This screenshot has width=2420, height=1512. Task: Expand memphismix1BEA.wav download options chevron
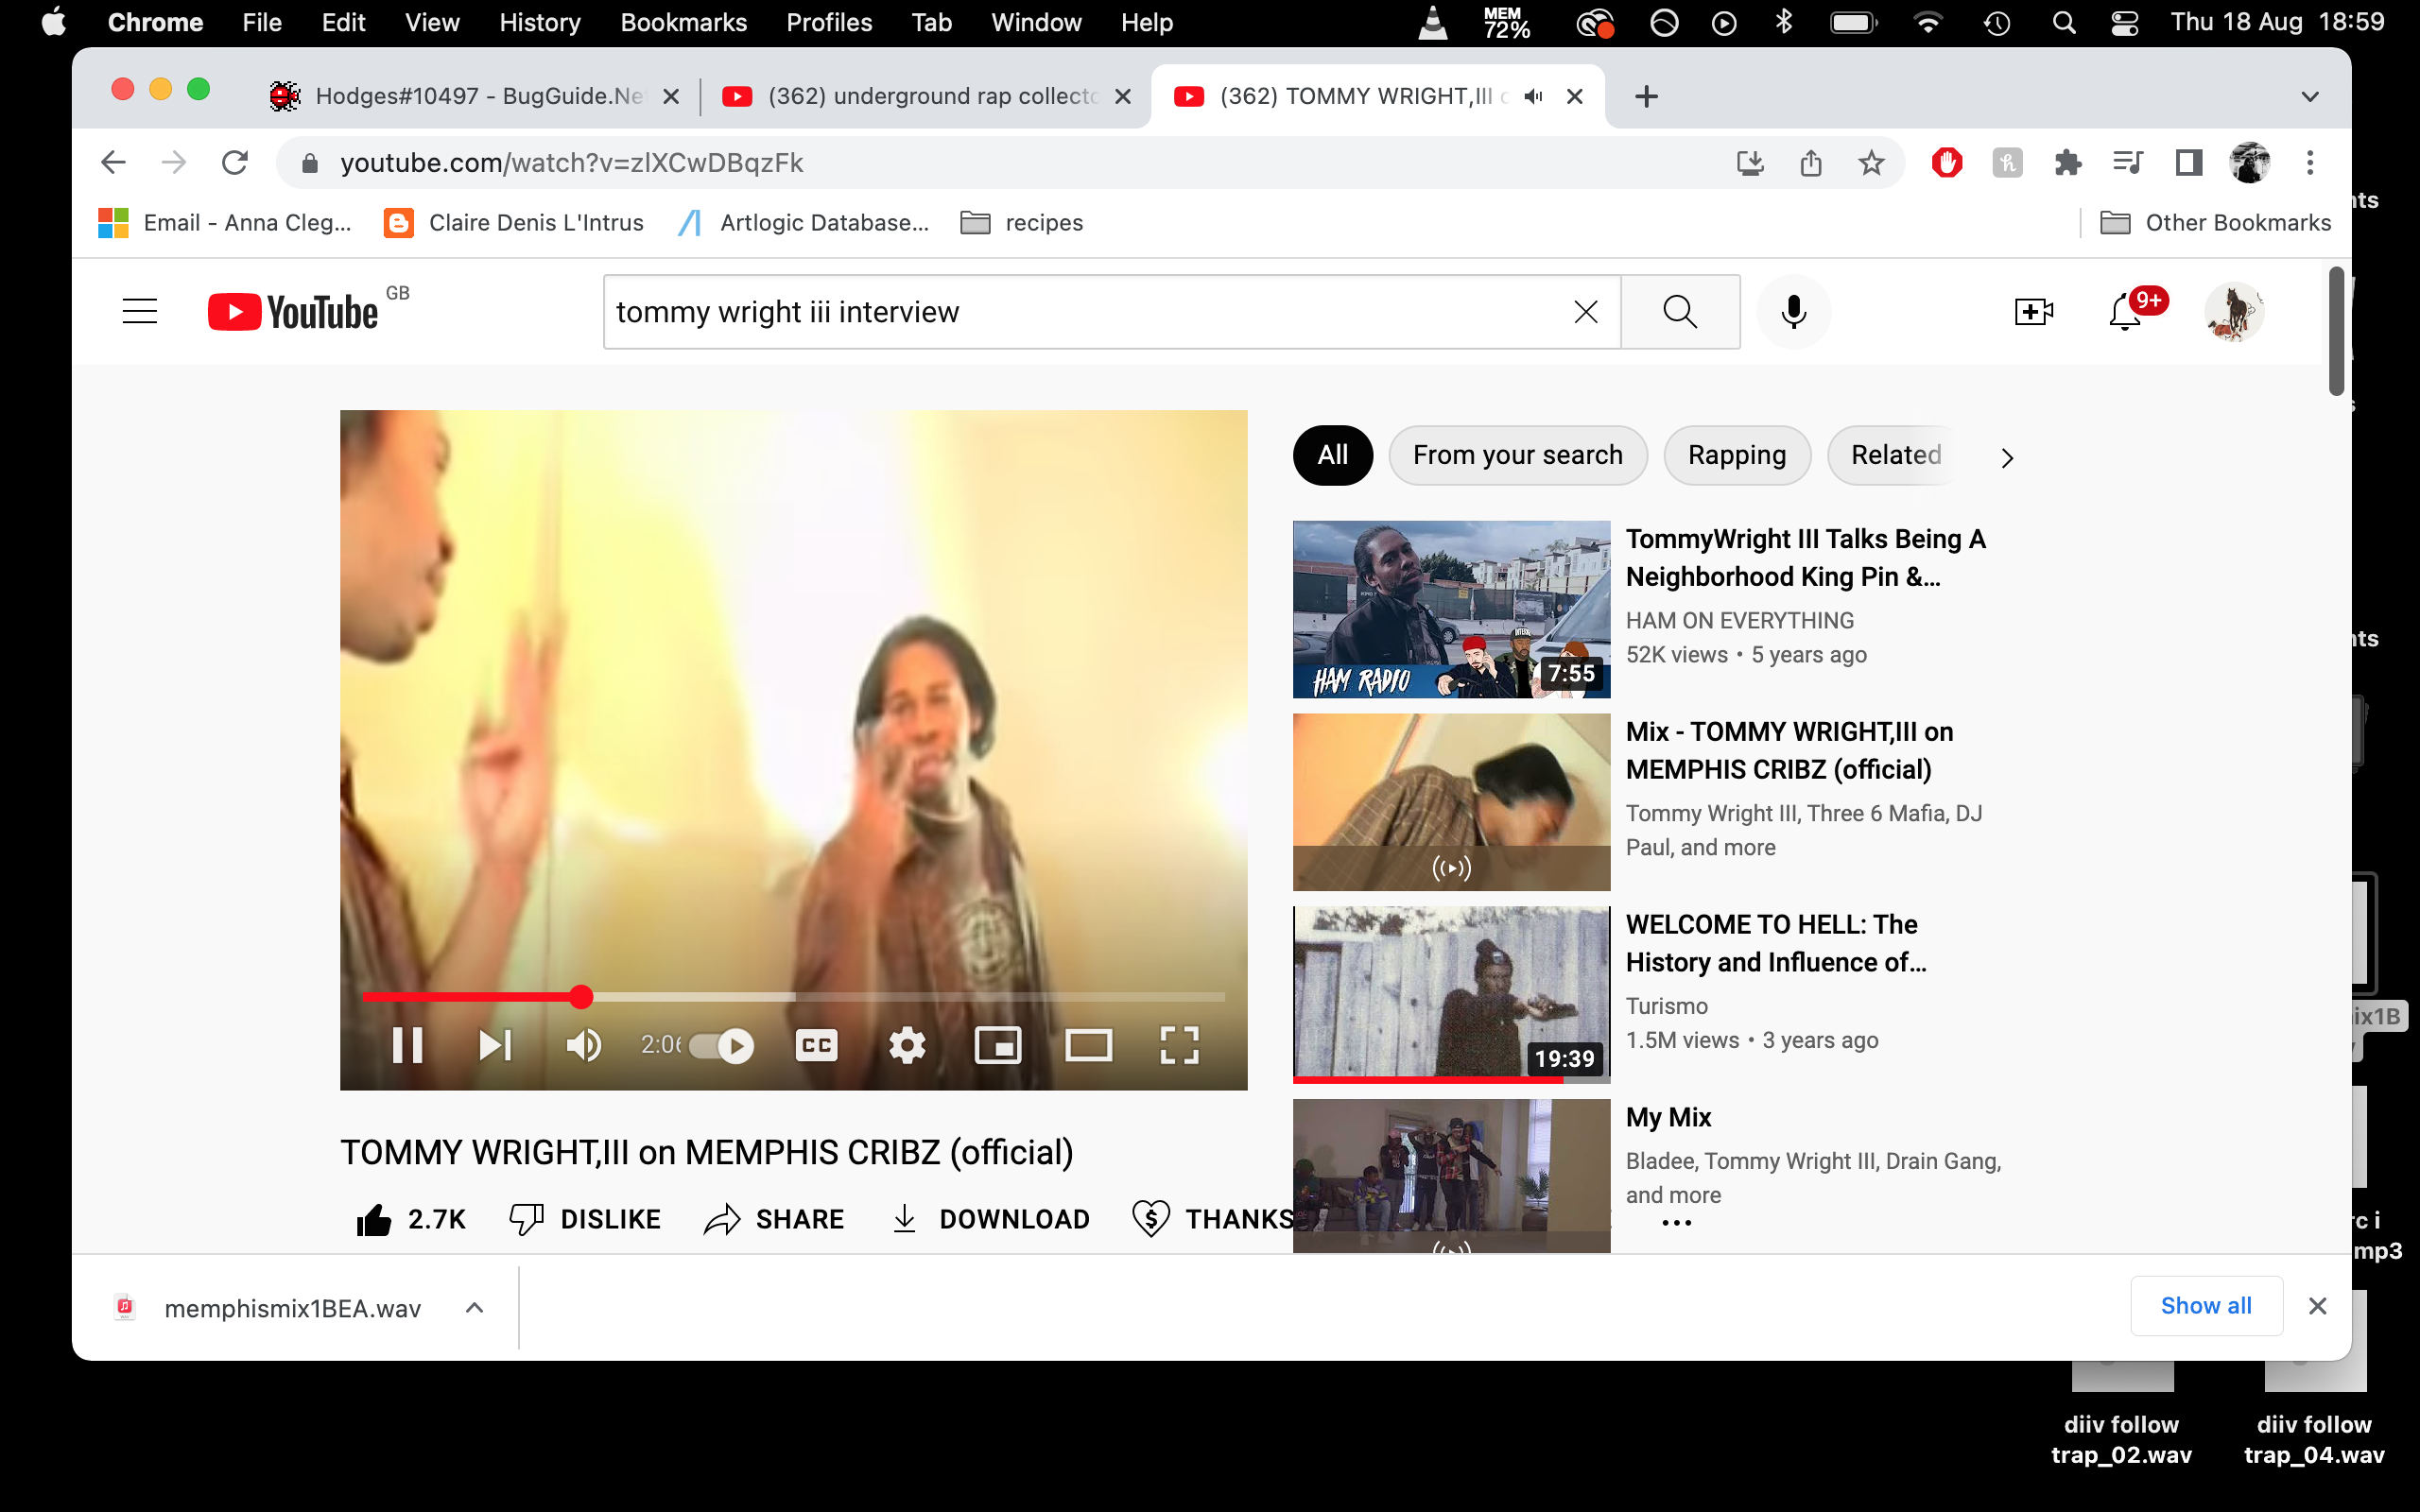(475, 1308)
